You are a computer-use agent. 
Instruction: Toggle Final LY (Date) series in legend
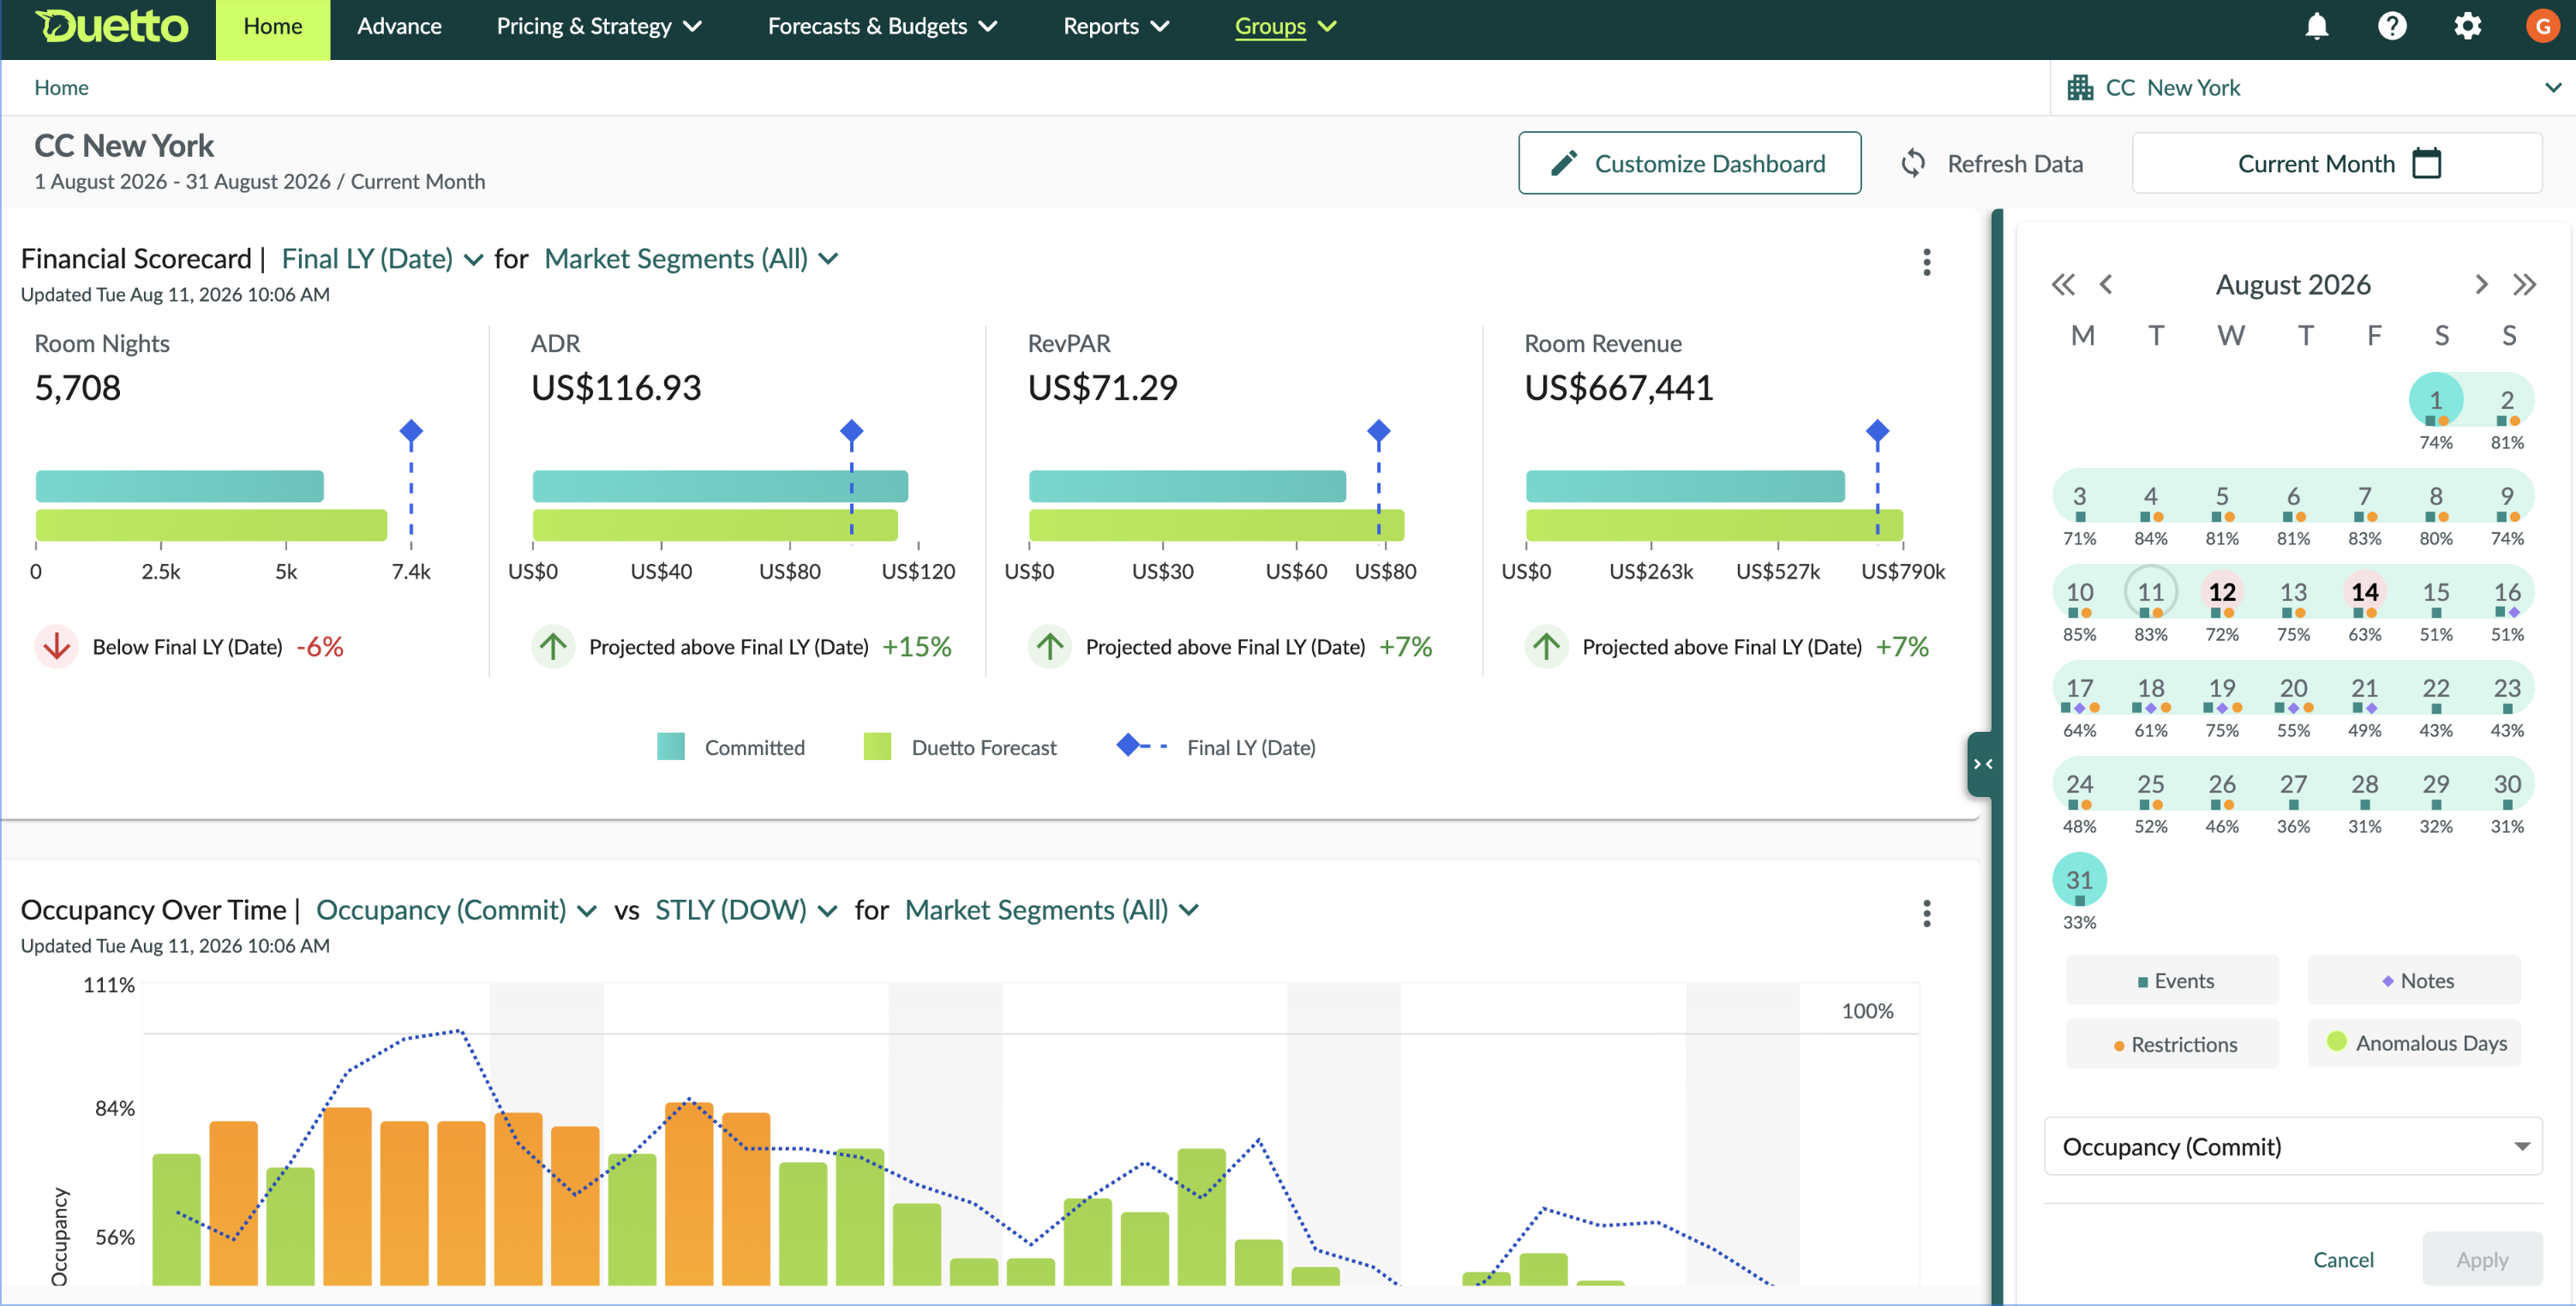[1216, 748]
